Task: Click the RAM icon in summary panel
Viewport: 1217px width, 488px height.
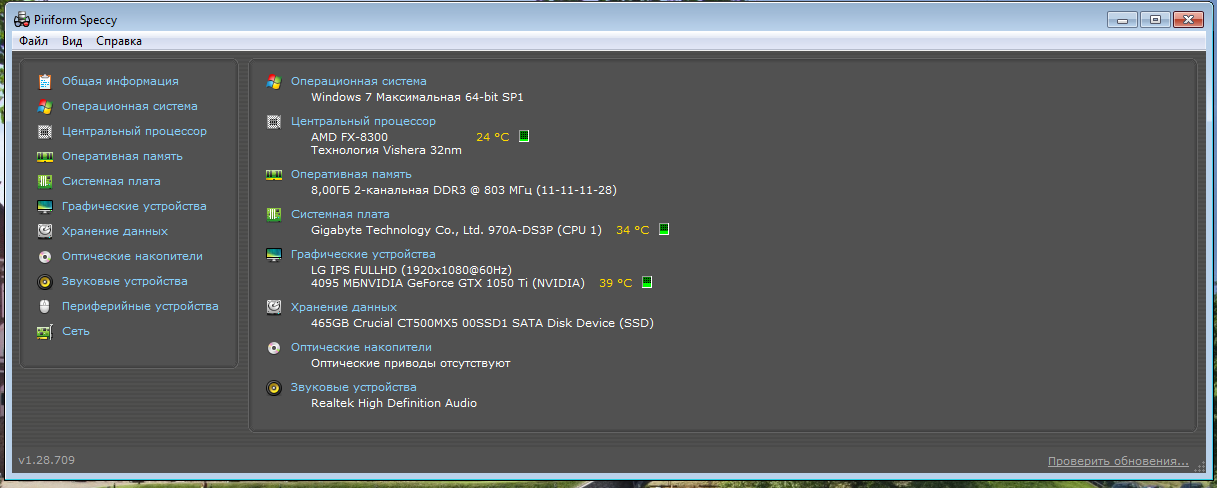Action: pos(274,174)
